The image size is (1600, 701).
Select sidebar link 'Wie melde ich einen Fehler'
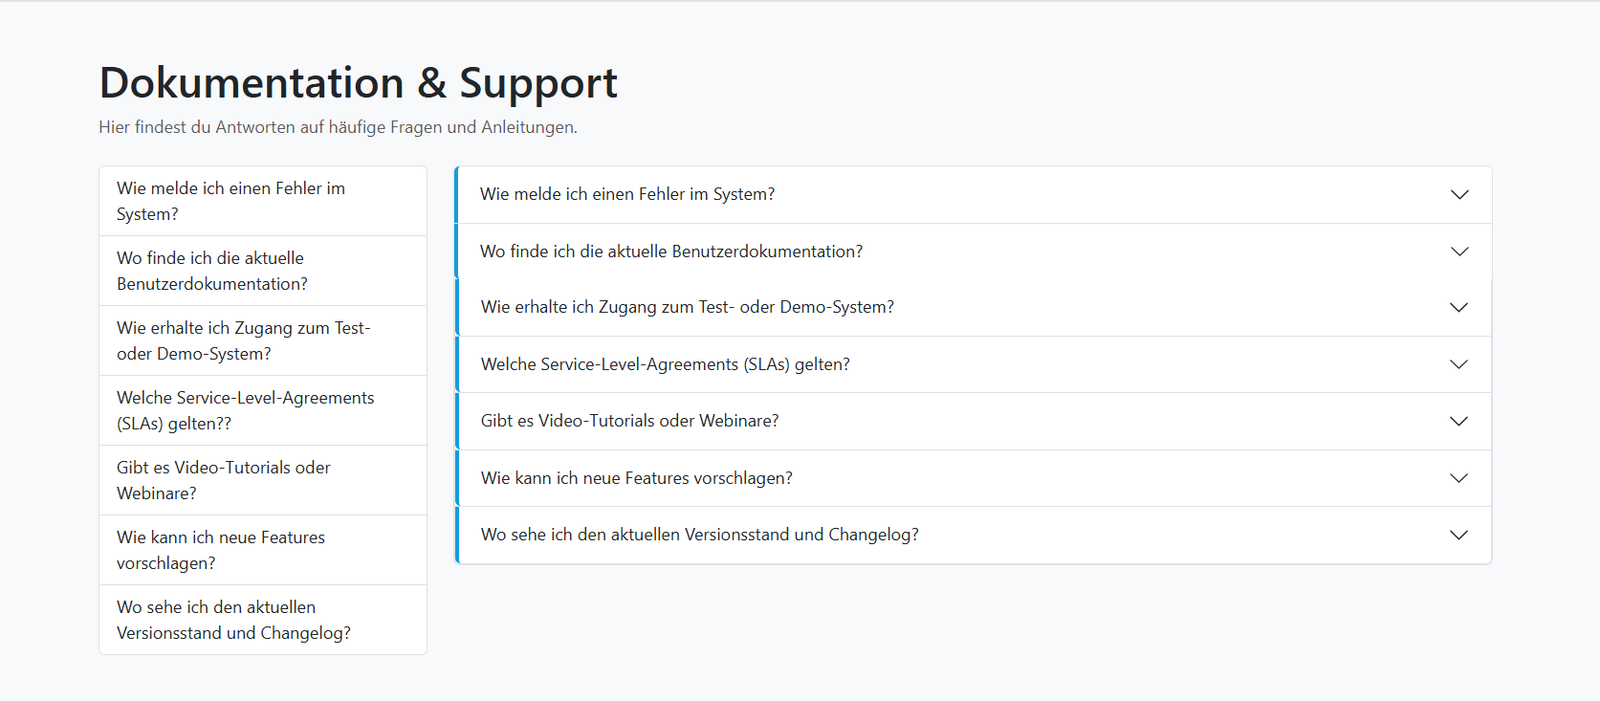click(231, 201)
